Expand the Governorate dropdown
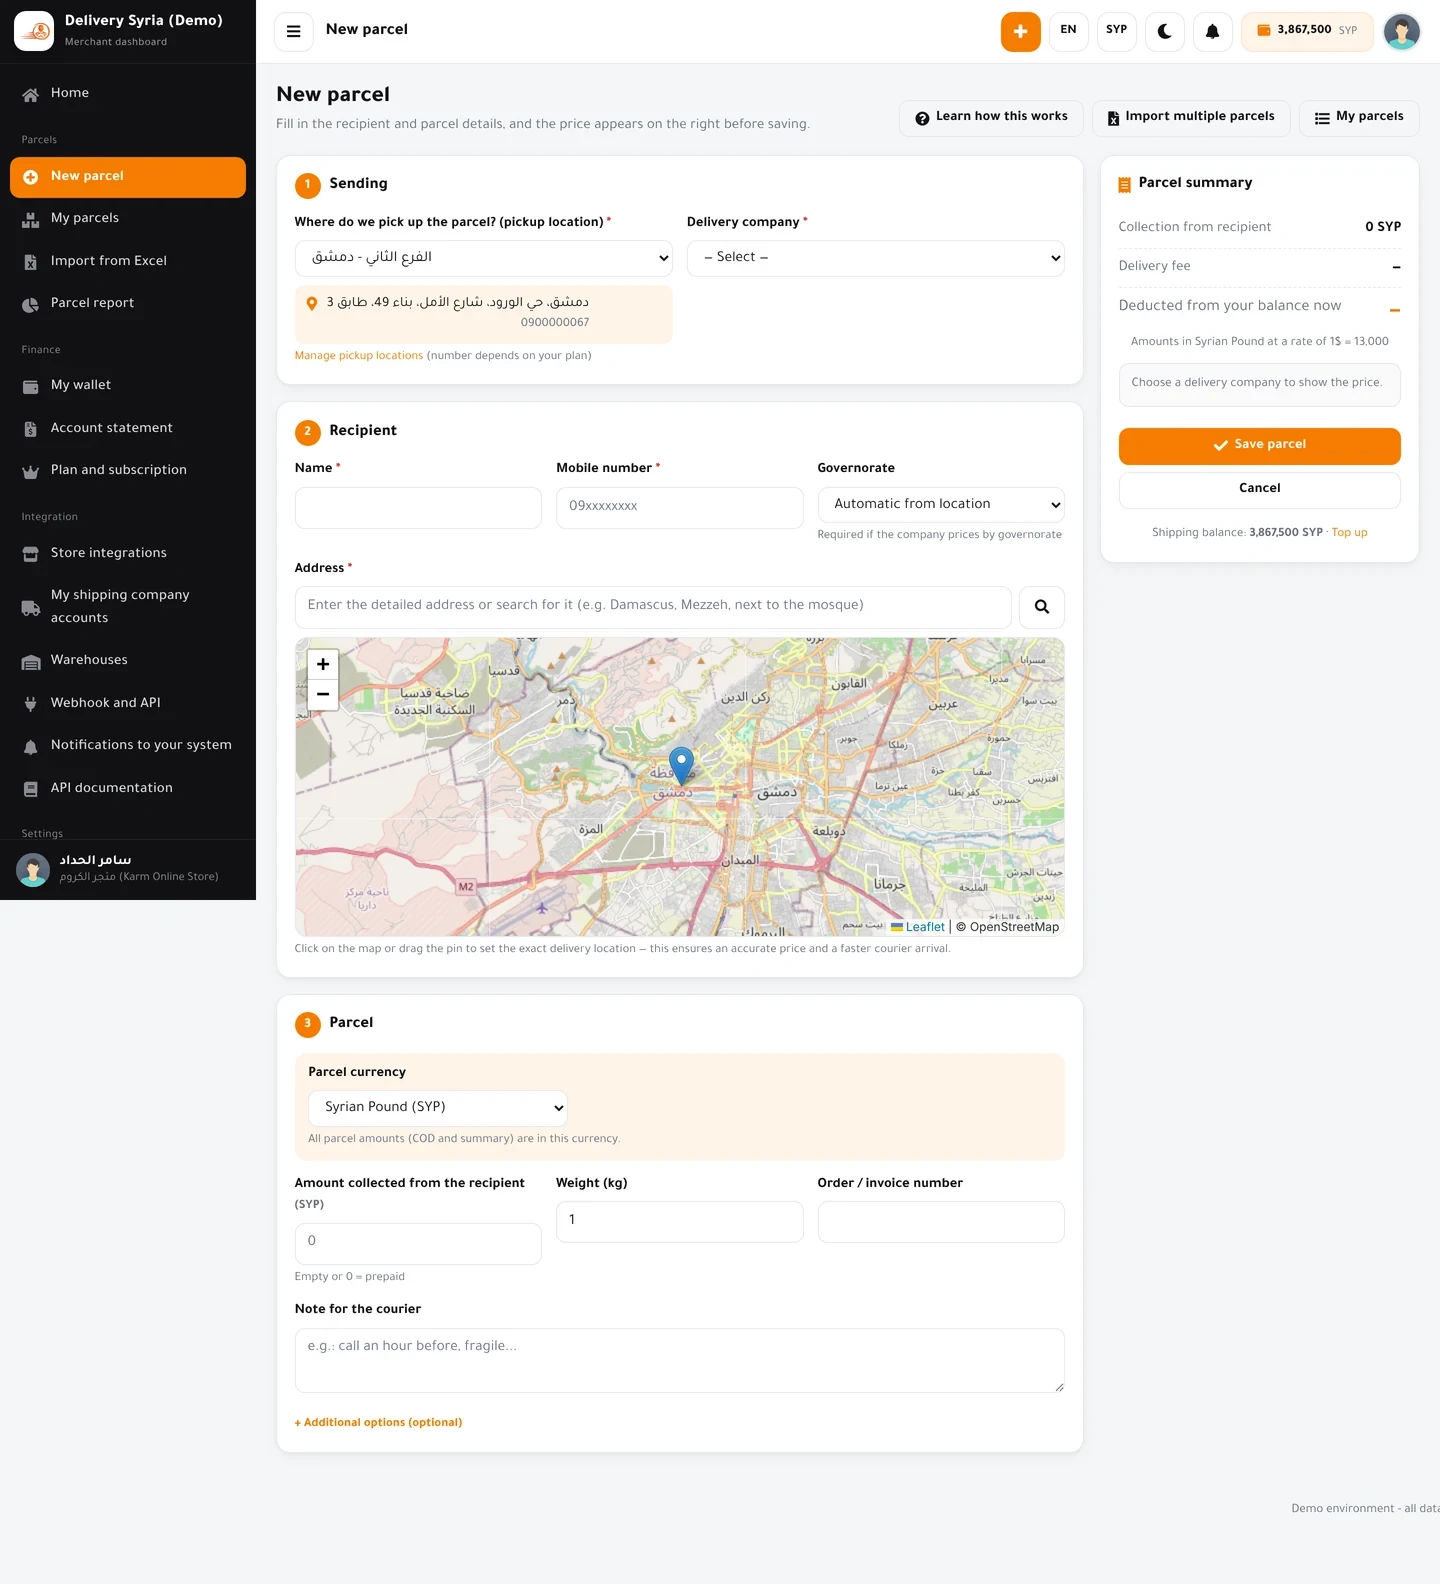The width and height of the screenshot is (1440, 1584). click(x=941, y=505)
